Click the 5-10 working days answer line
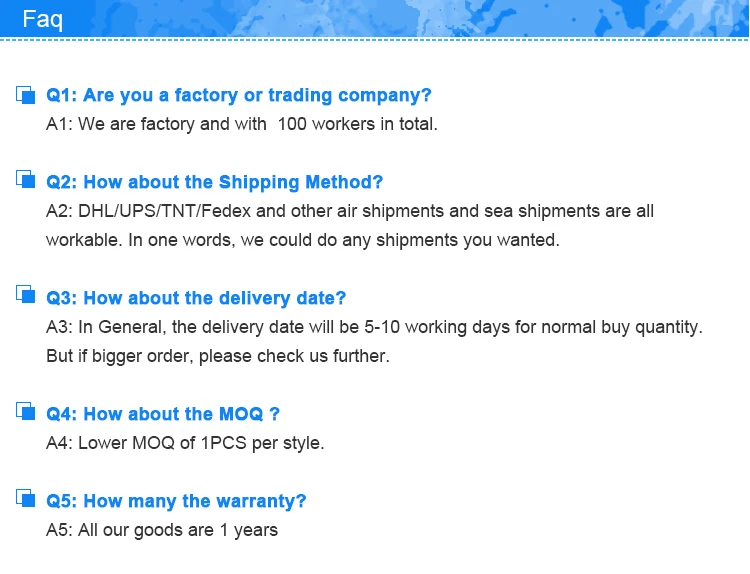 point(374,327)
